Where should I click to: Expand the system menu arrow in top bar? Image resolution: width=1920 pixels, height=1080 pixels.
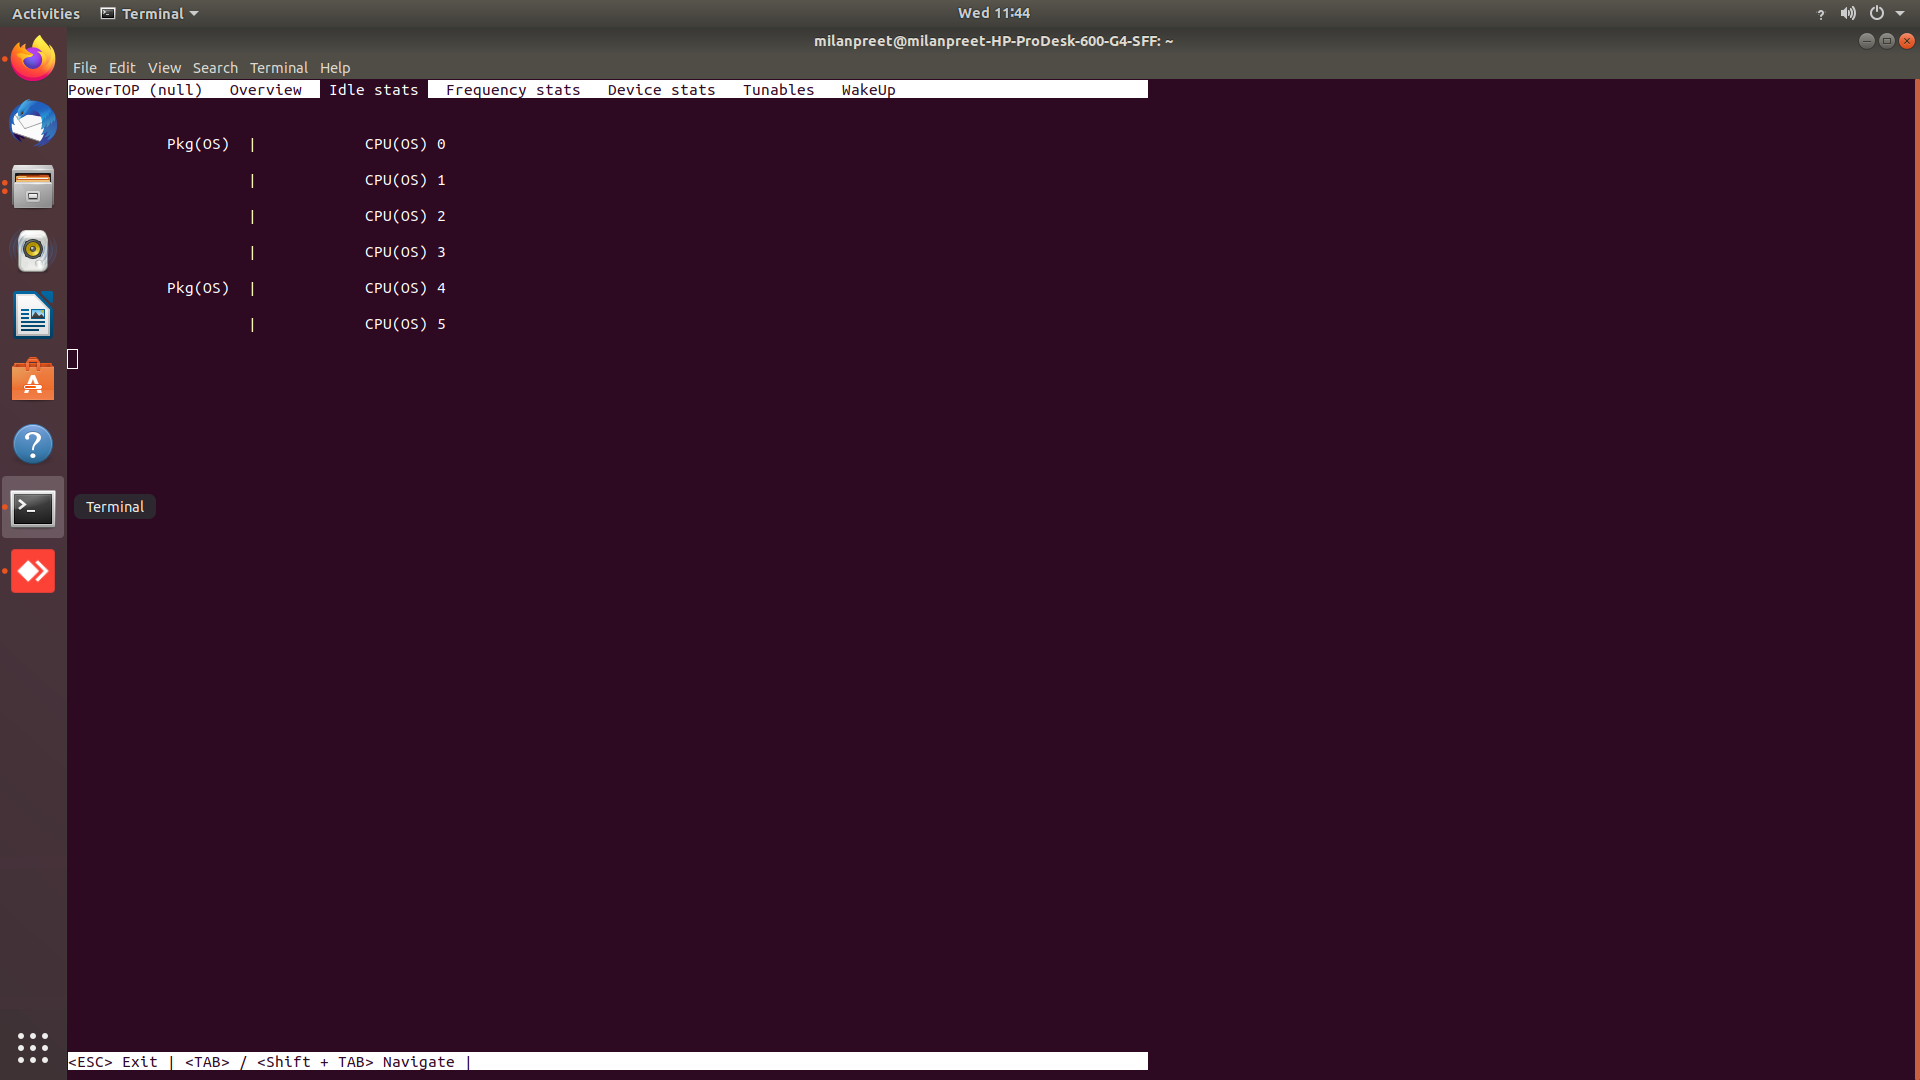(x=1900, y=13)
